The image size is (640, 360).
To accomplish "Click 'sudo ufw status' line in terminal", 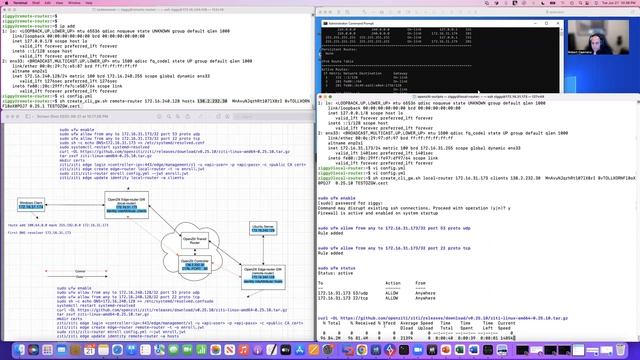I will point(336,268).
